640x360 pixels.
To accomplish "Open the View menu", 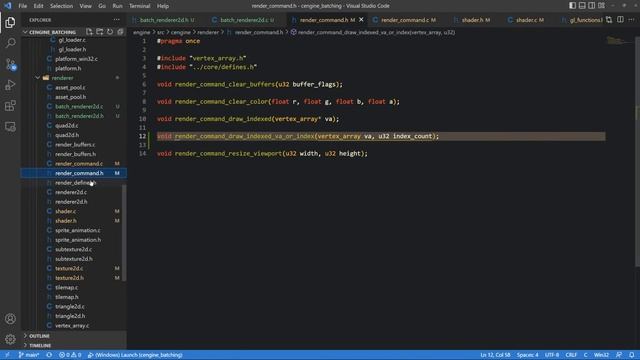I will click(x=85, y=6).
